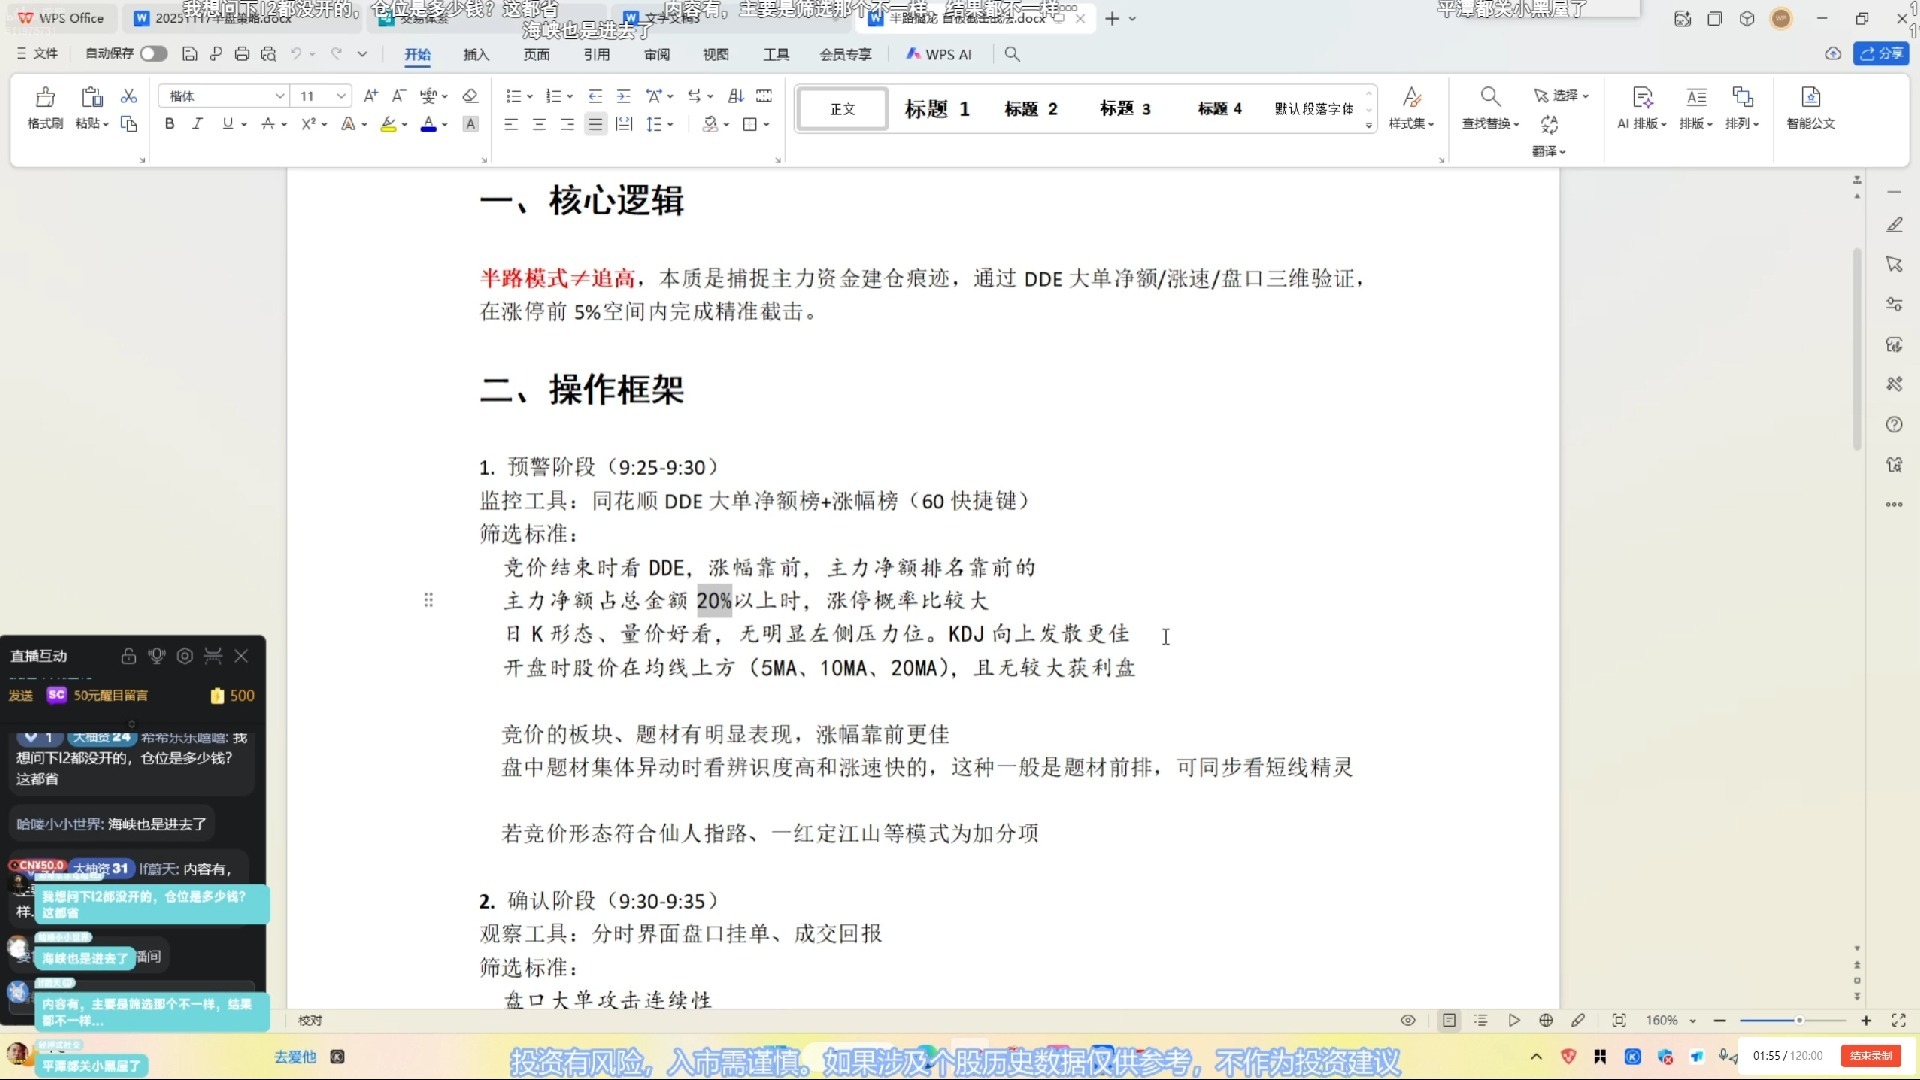Screen dimensions: 1920x1080
Task: Click the font color swatch
Action: click(428, 125)
